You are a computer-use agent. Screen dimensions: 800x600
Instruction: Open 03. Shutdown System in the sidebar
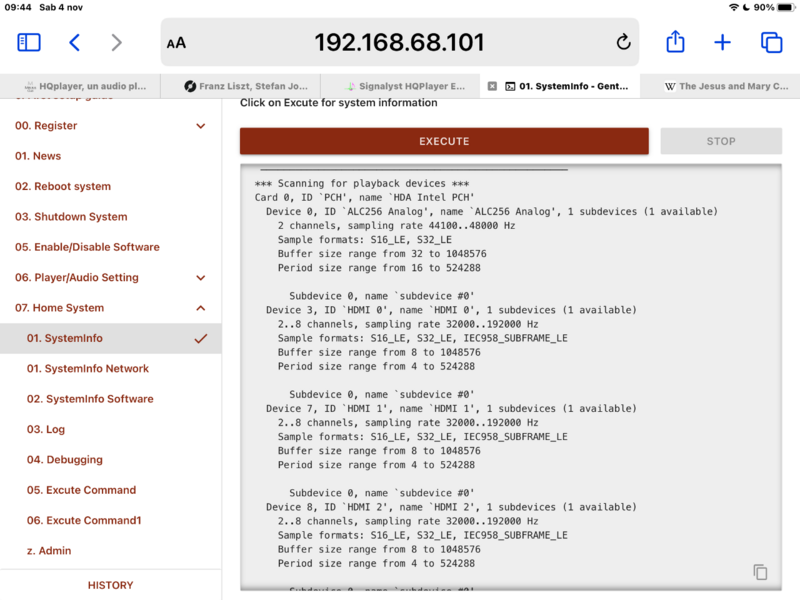pos(70,217)
